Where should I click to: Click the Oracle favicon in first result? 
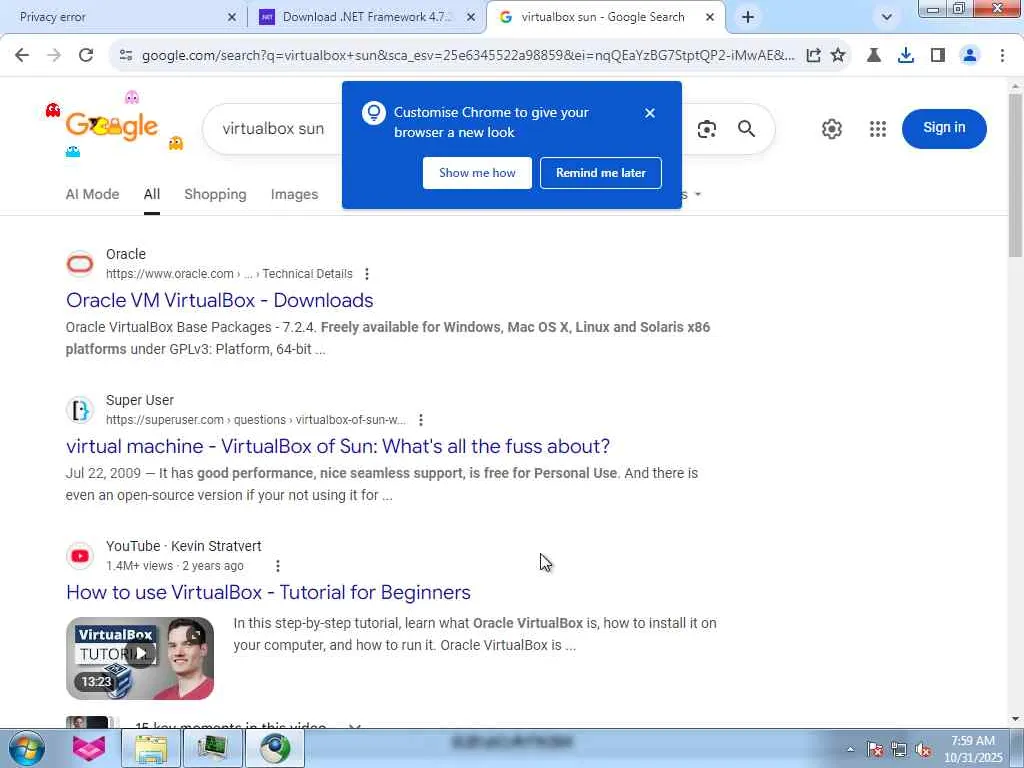[80, 264]
